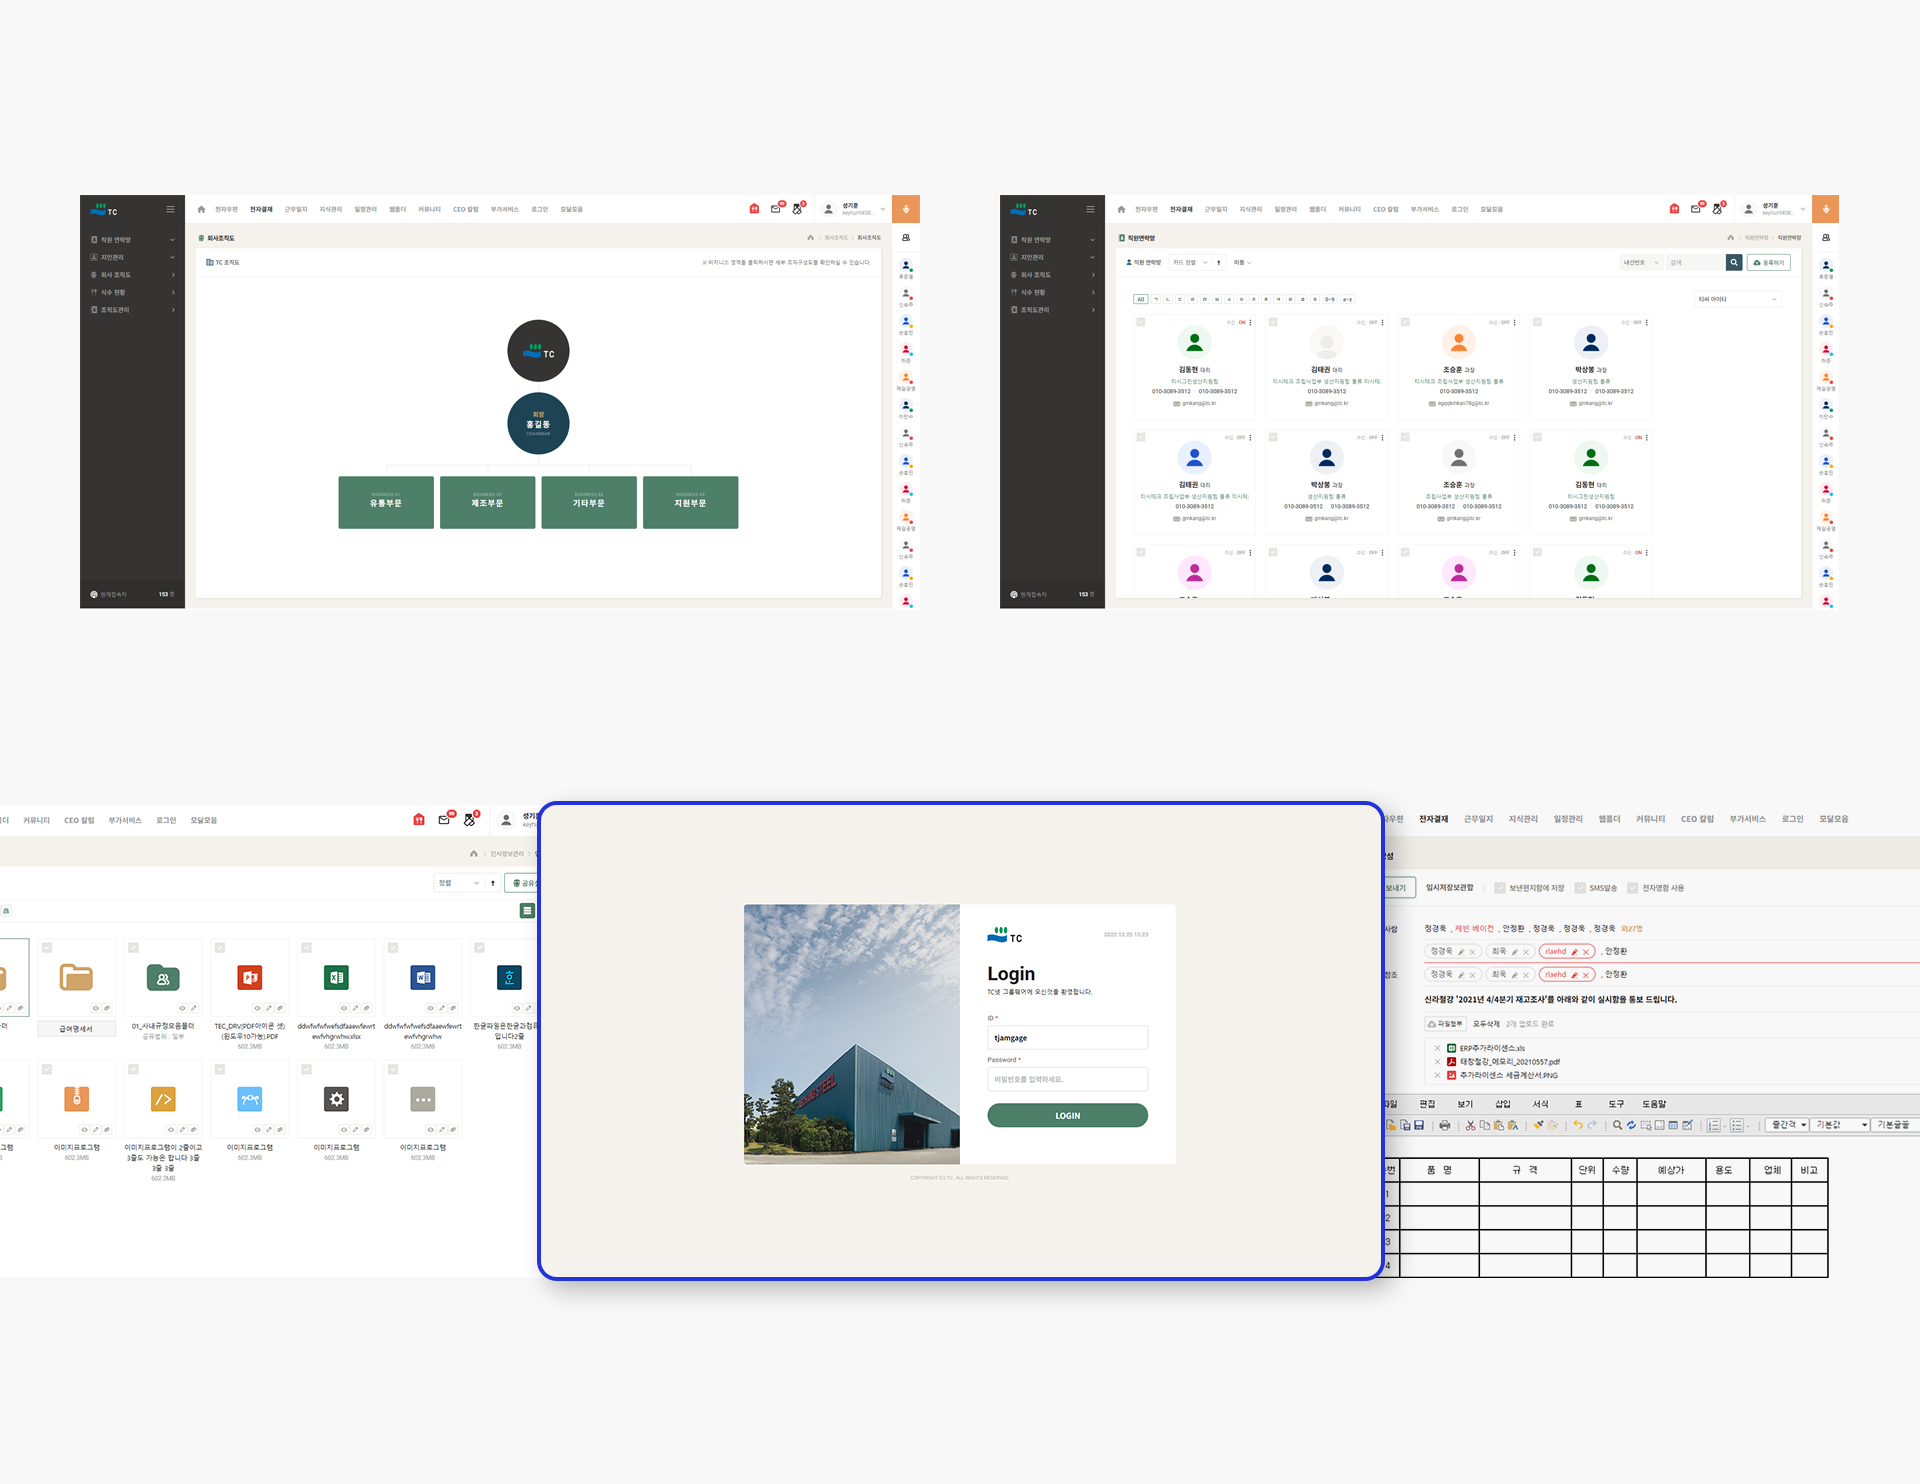The width and height of the screenshot is (1920, 1484).
Task: Click the print icon in editor toolbar
Action: [1444, 1125]
